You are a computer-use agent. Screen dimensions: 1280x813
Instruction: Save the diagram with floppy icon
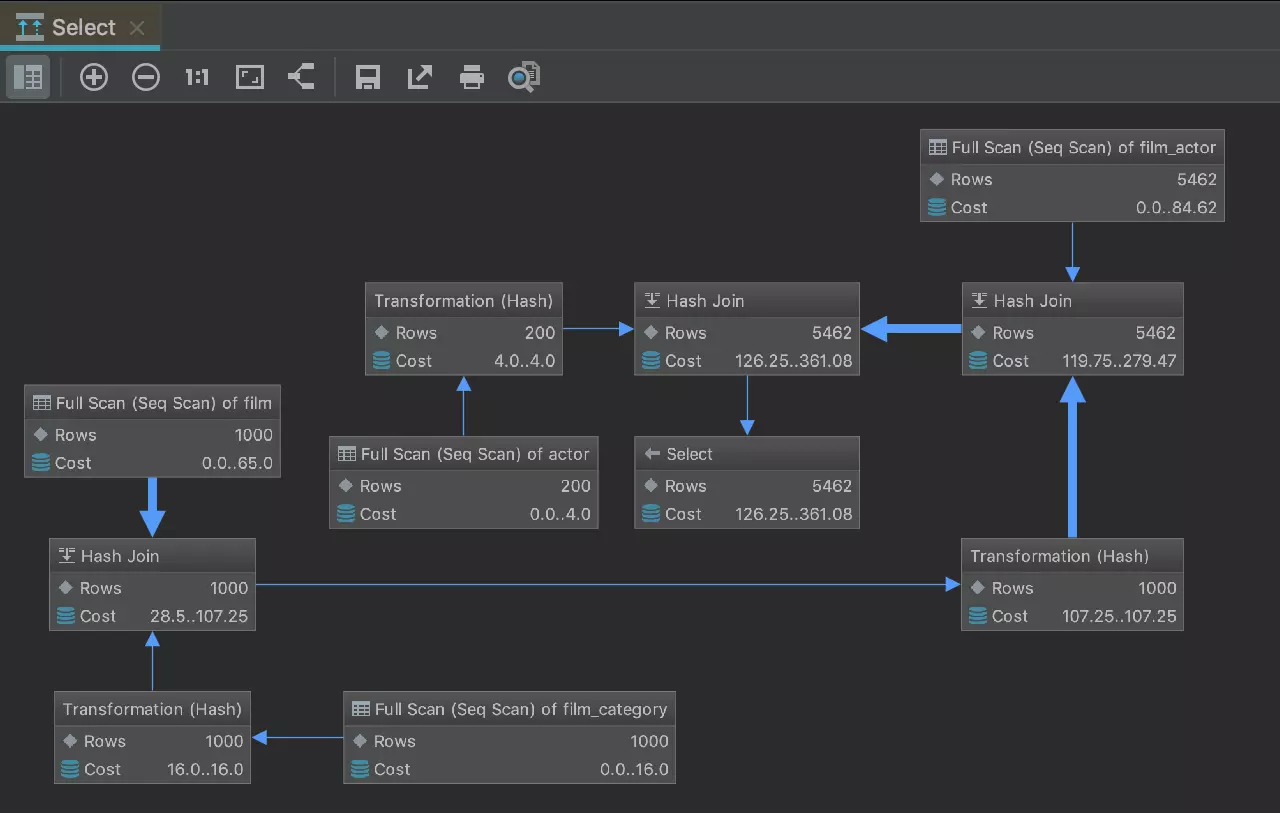368,77
